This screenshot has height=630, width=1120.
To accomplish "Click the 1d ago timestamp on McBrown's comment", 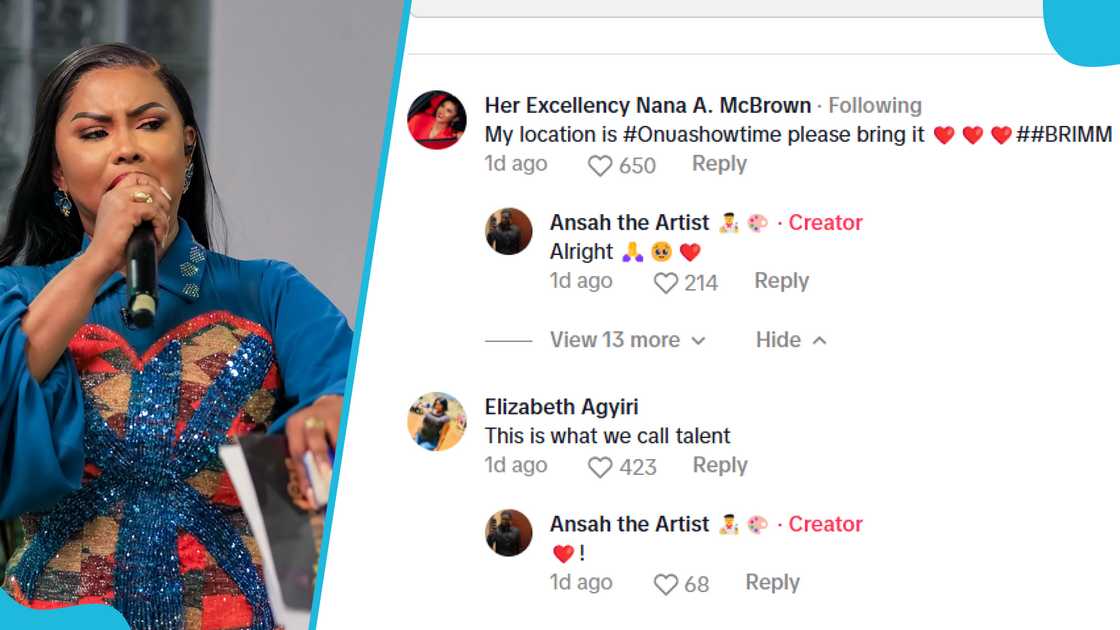I will [515, 164].
